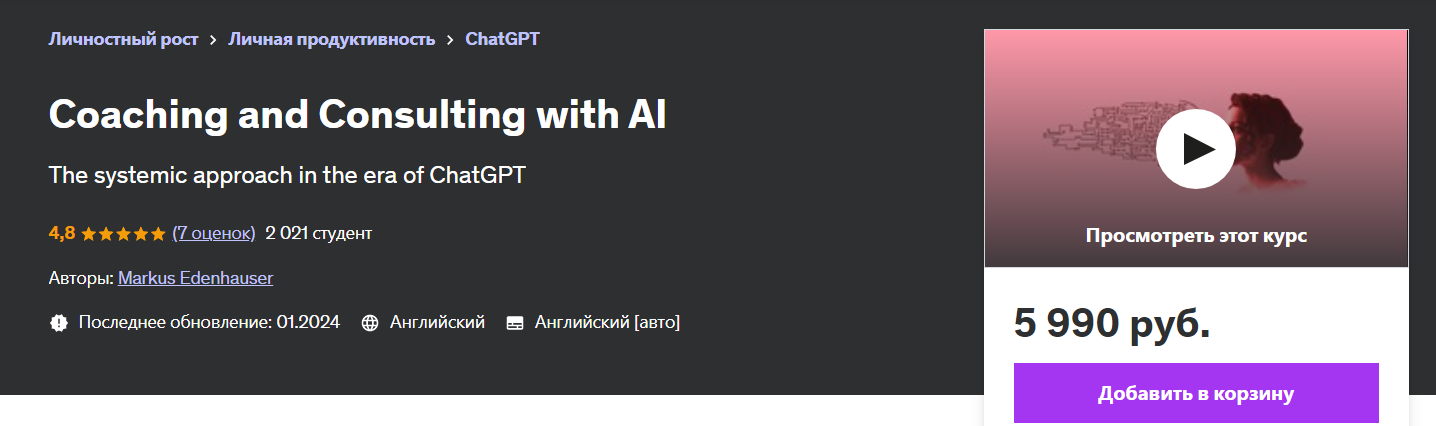Click the chevron after Личностный рост

click(213, 40)
